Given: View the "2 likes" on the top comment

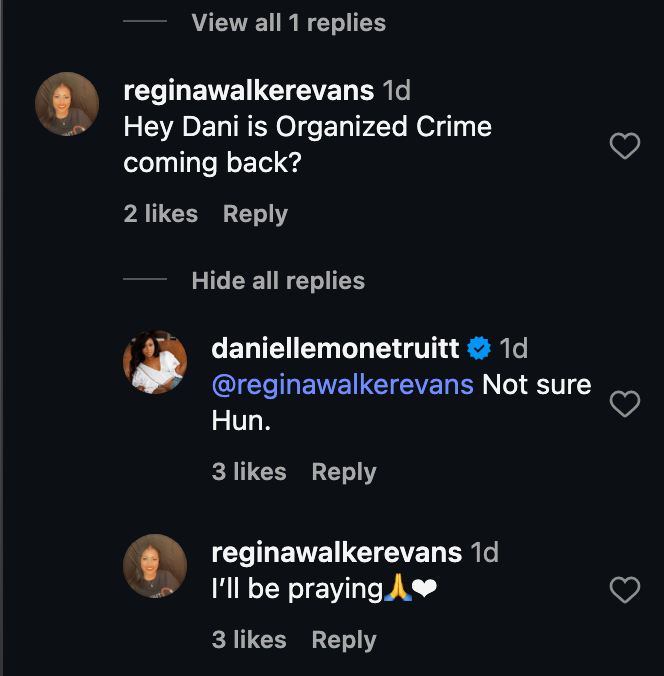Looking at the screenshot, I should 161,214.
